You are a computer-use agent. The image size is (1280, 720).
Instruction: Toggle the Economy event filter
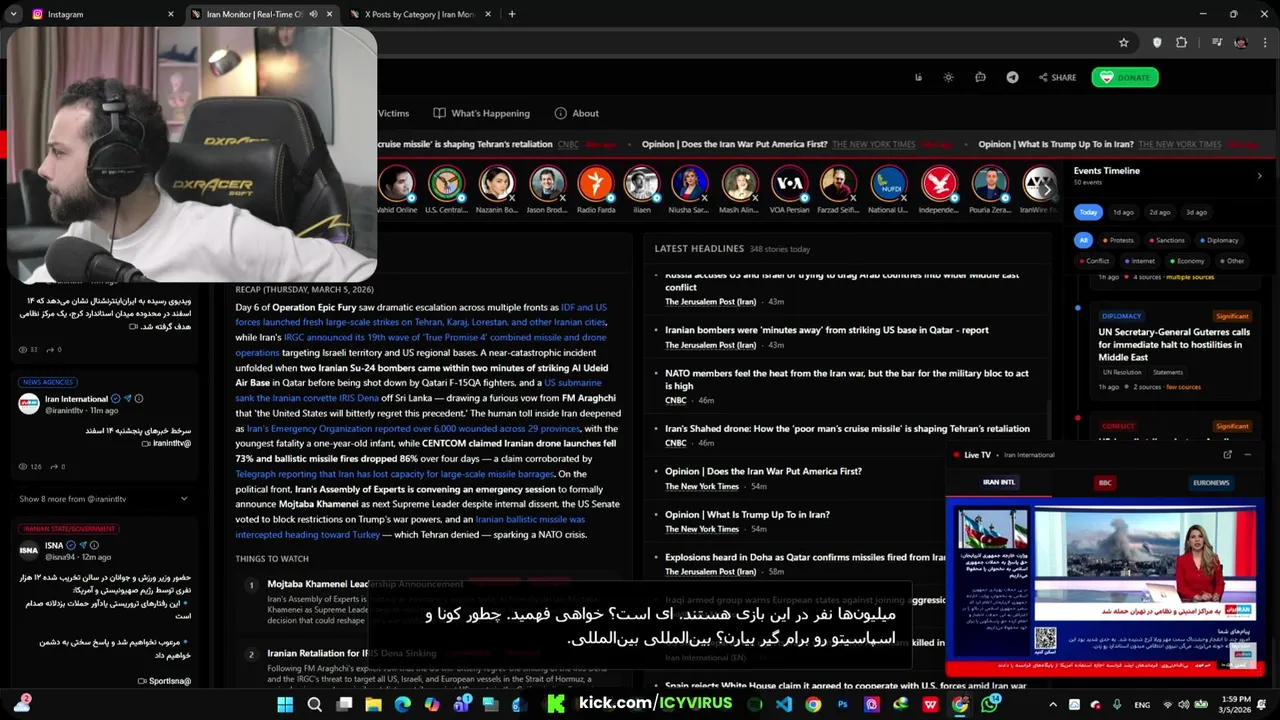pyautogui.click(x=1186, y=261)
